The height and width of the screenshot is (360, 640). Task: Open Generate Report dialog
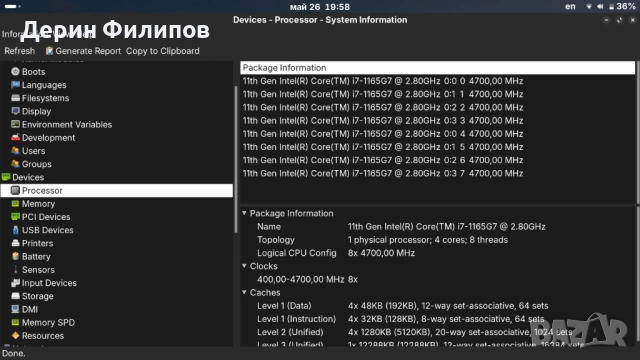coord(83,51)
